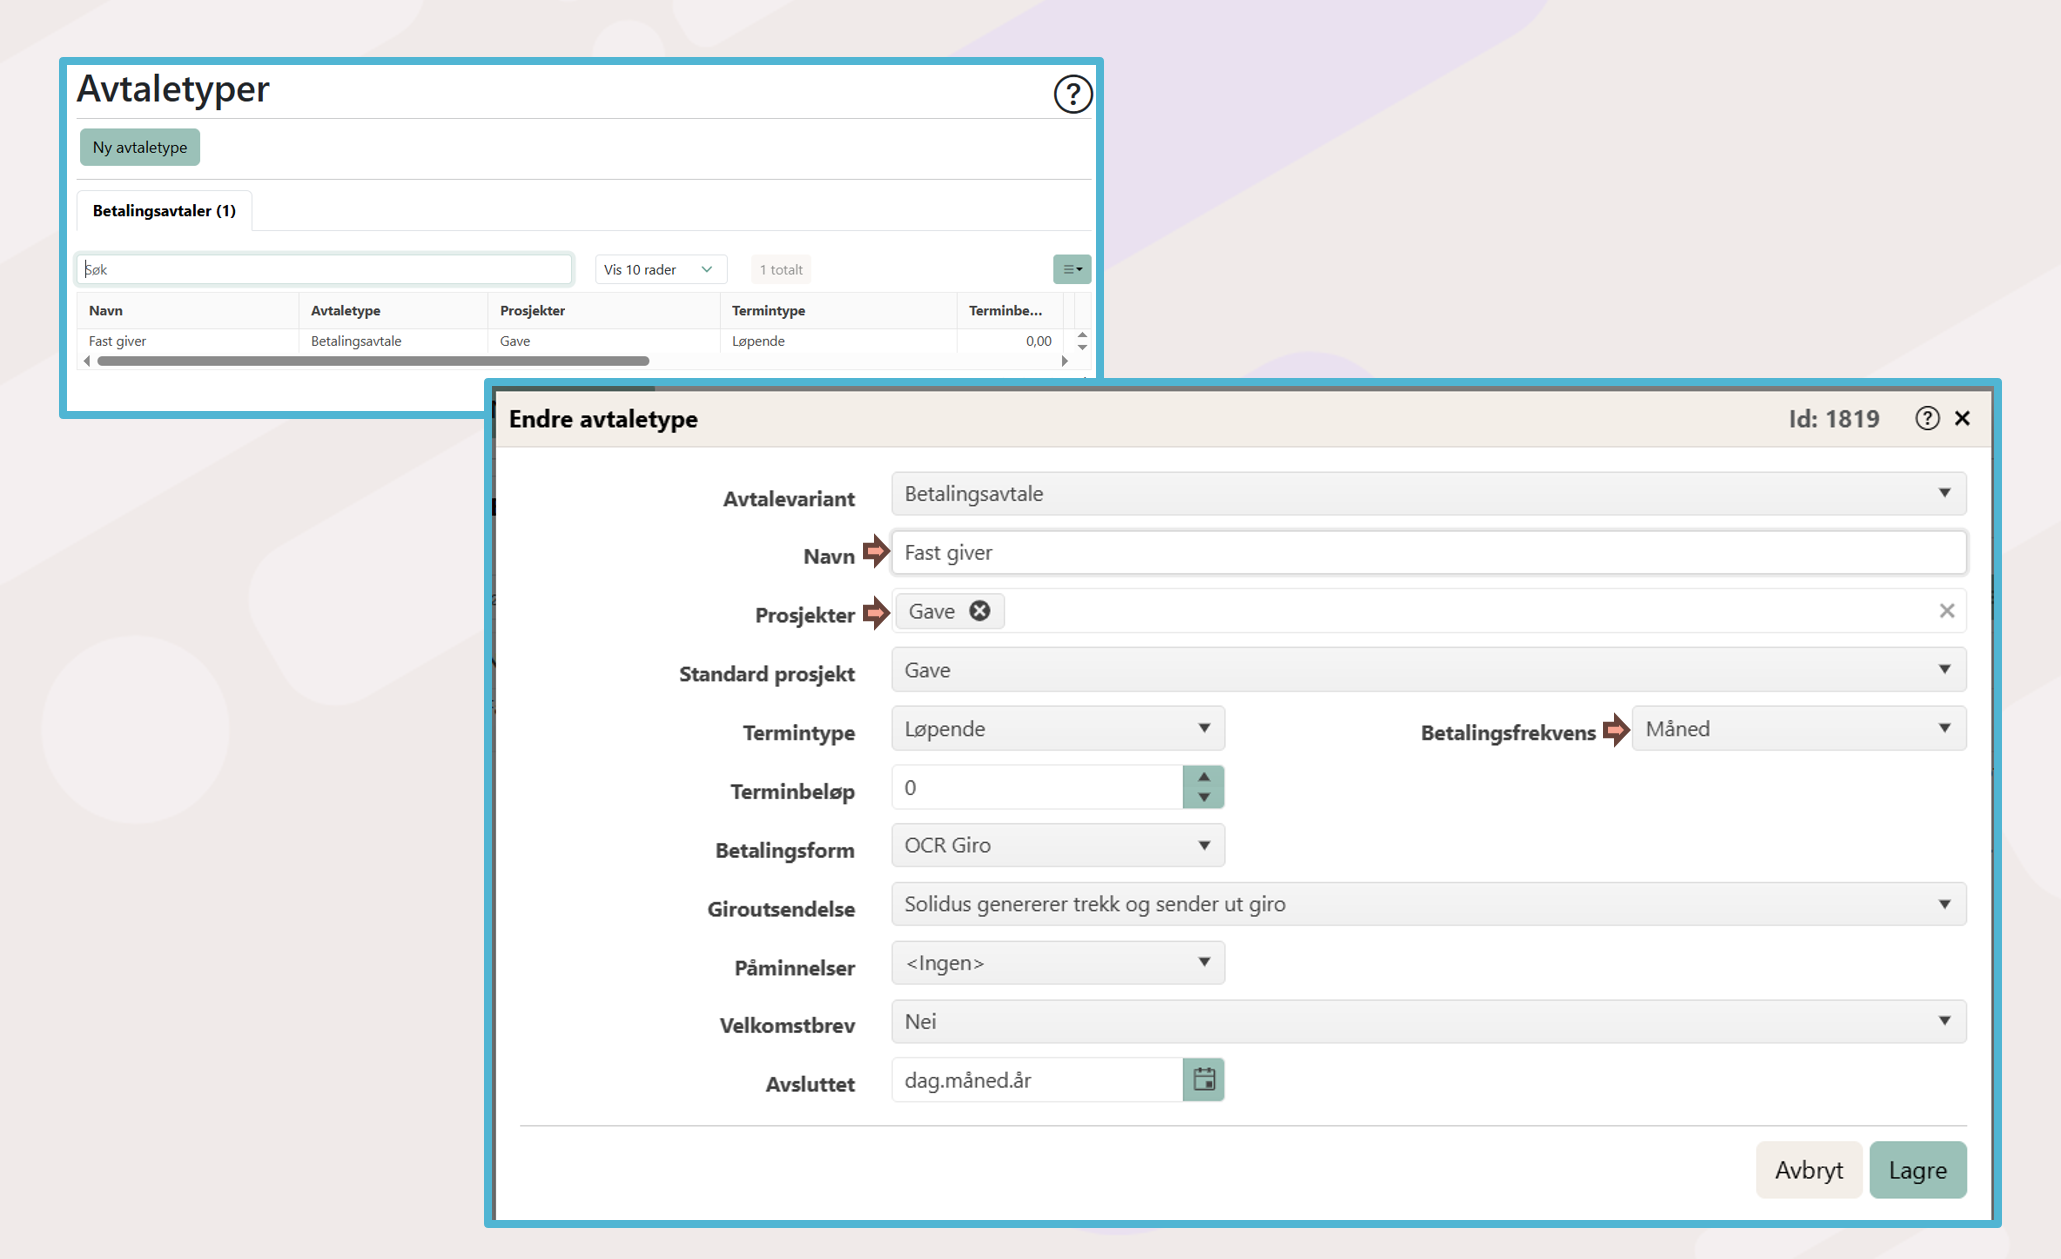Click the Lagre button
The image size is (2061, 1259).
point(1916,1170)
